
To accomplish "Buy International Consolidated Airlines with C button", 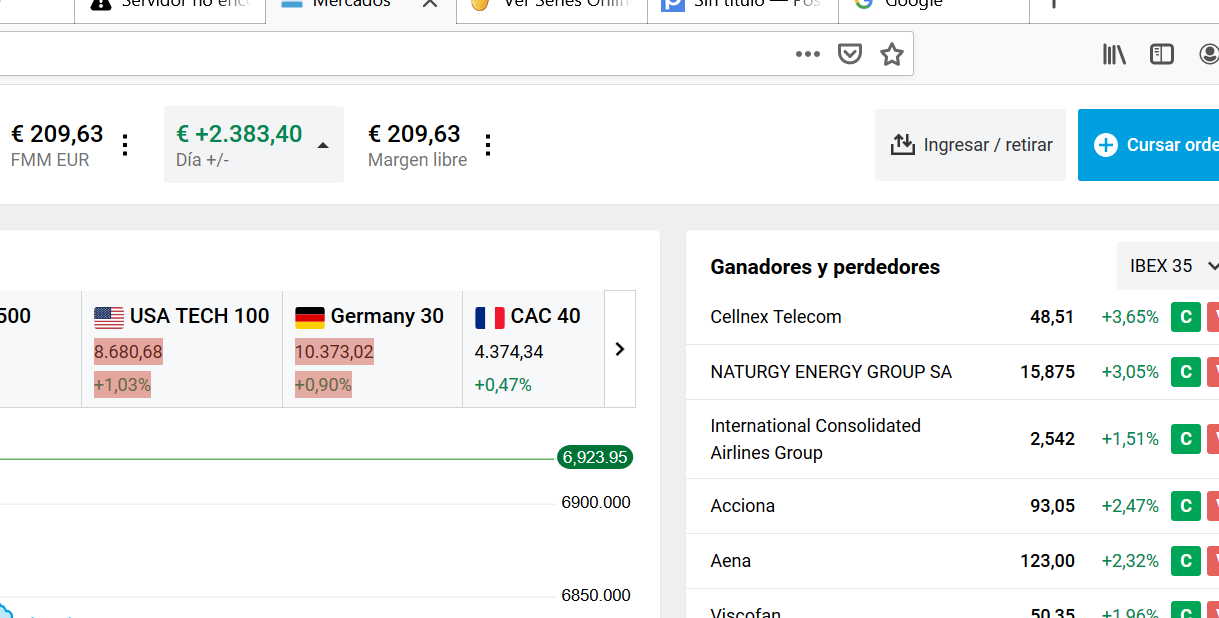I will pyautogui.click(x=1185, y=439).
